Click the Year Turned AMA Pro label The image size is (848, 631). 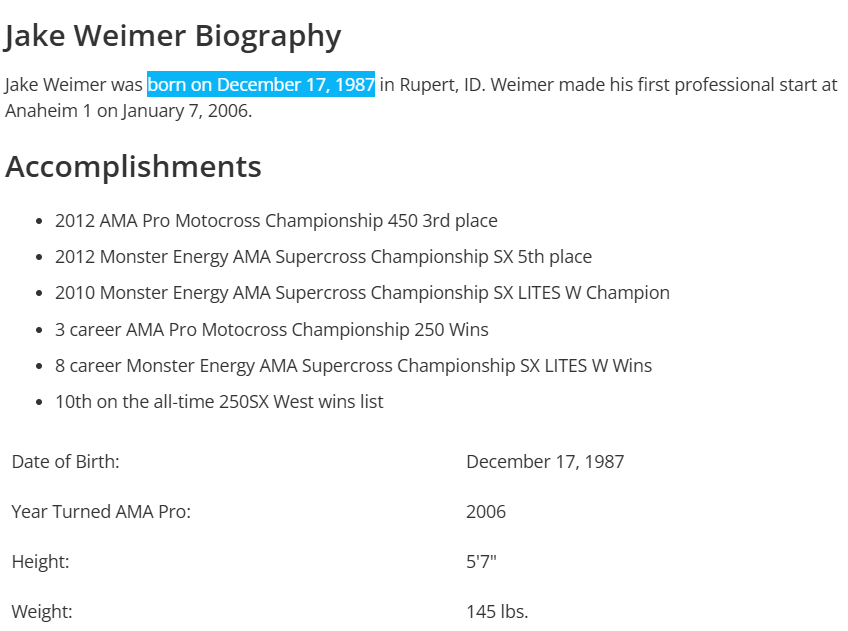click(x=101, y=512)
